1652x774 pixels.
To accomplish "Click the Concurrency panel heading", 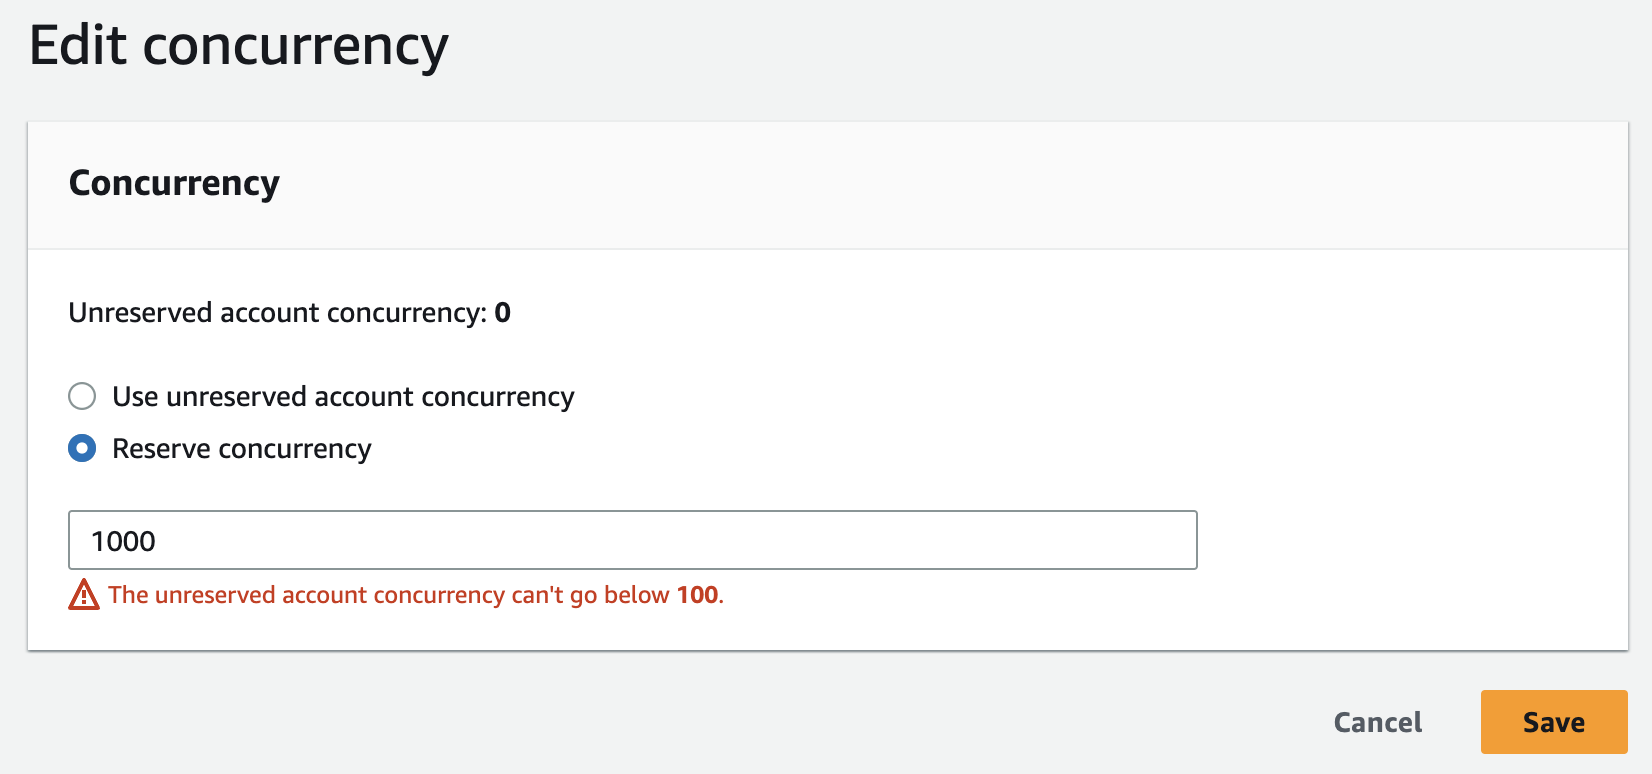I will click(x=174, y=183).
